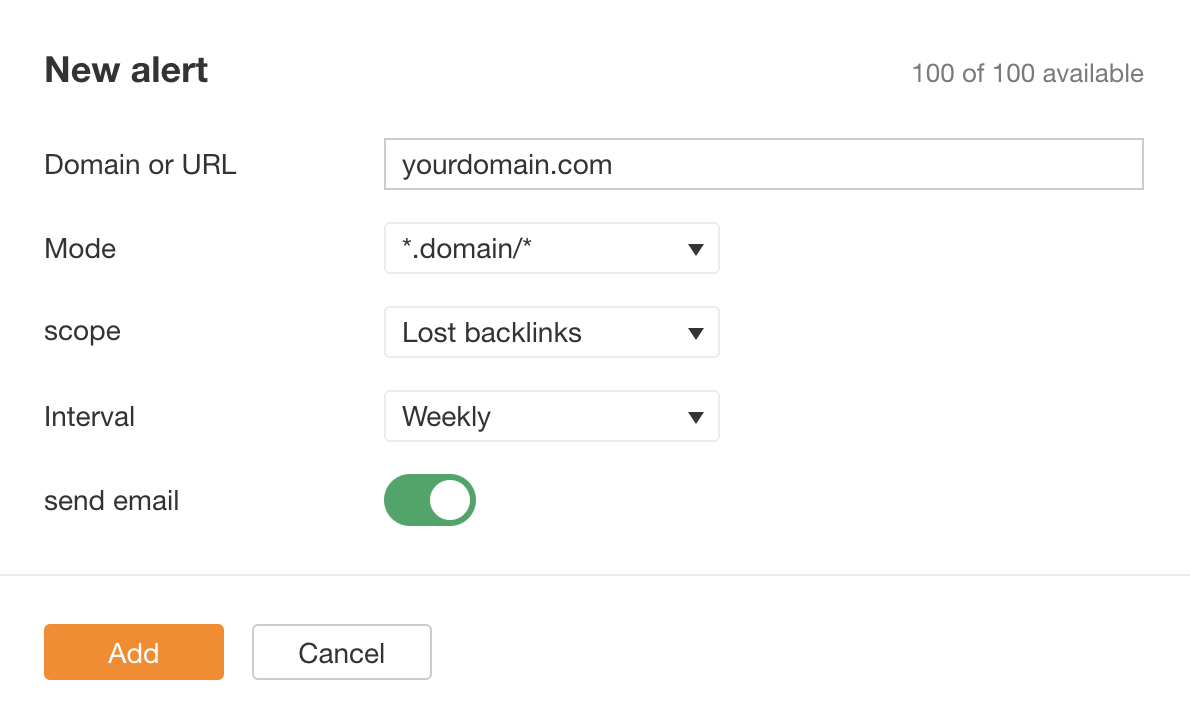The height and width of the screenshot is (728, 1190).
Task: Click the "New alert" dialog heading
Action: point(126,70)
